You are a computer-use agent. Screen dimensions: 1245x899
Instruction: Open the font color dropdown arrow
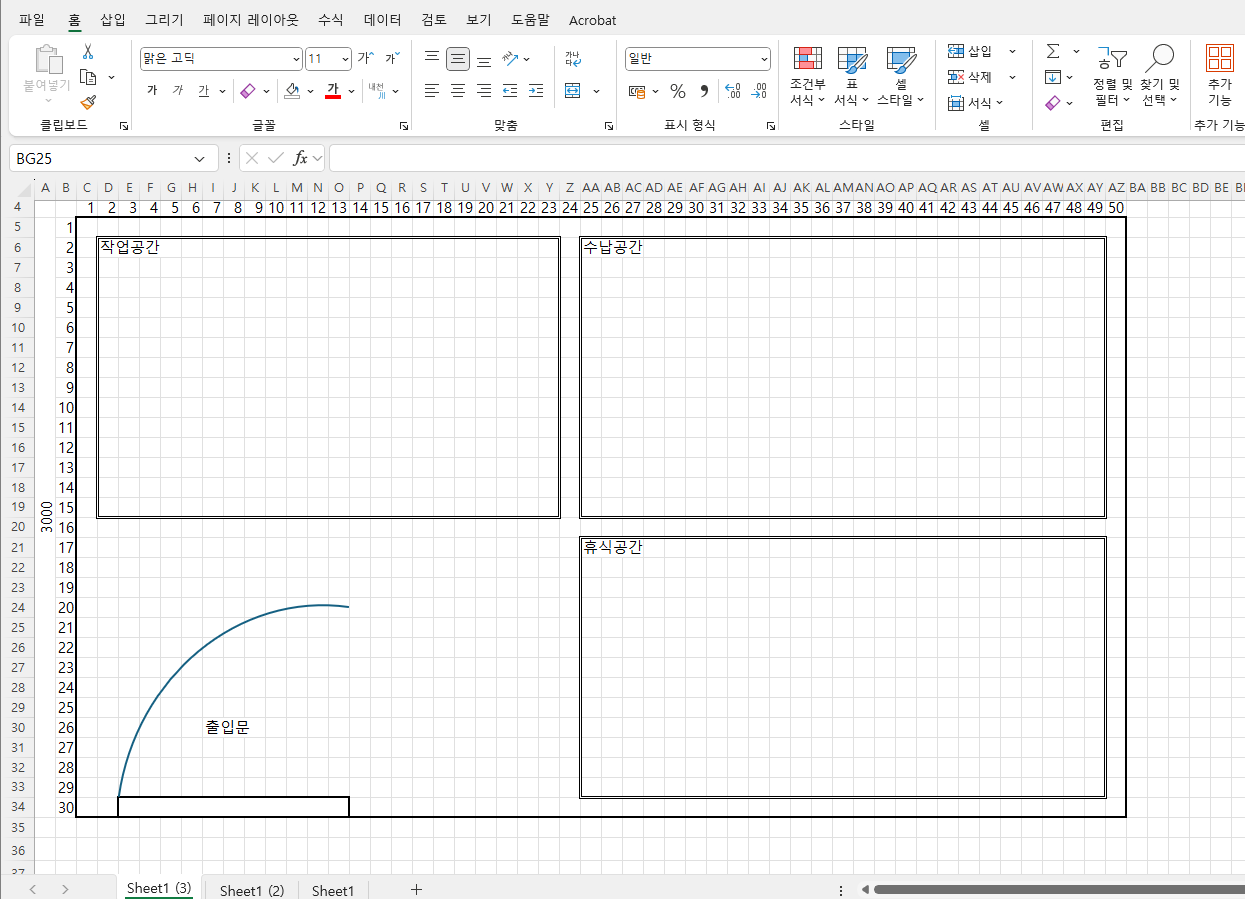(351, 91)
